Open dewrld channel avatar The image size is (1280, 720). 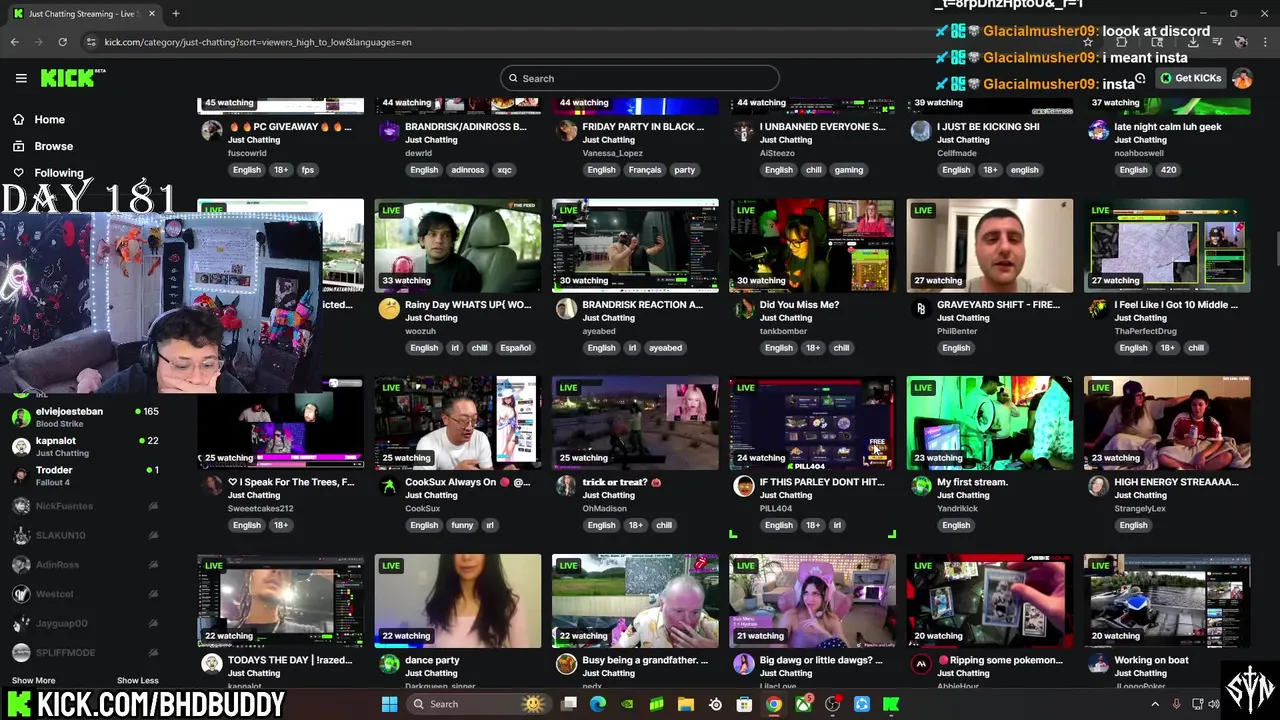(389, 131)
